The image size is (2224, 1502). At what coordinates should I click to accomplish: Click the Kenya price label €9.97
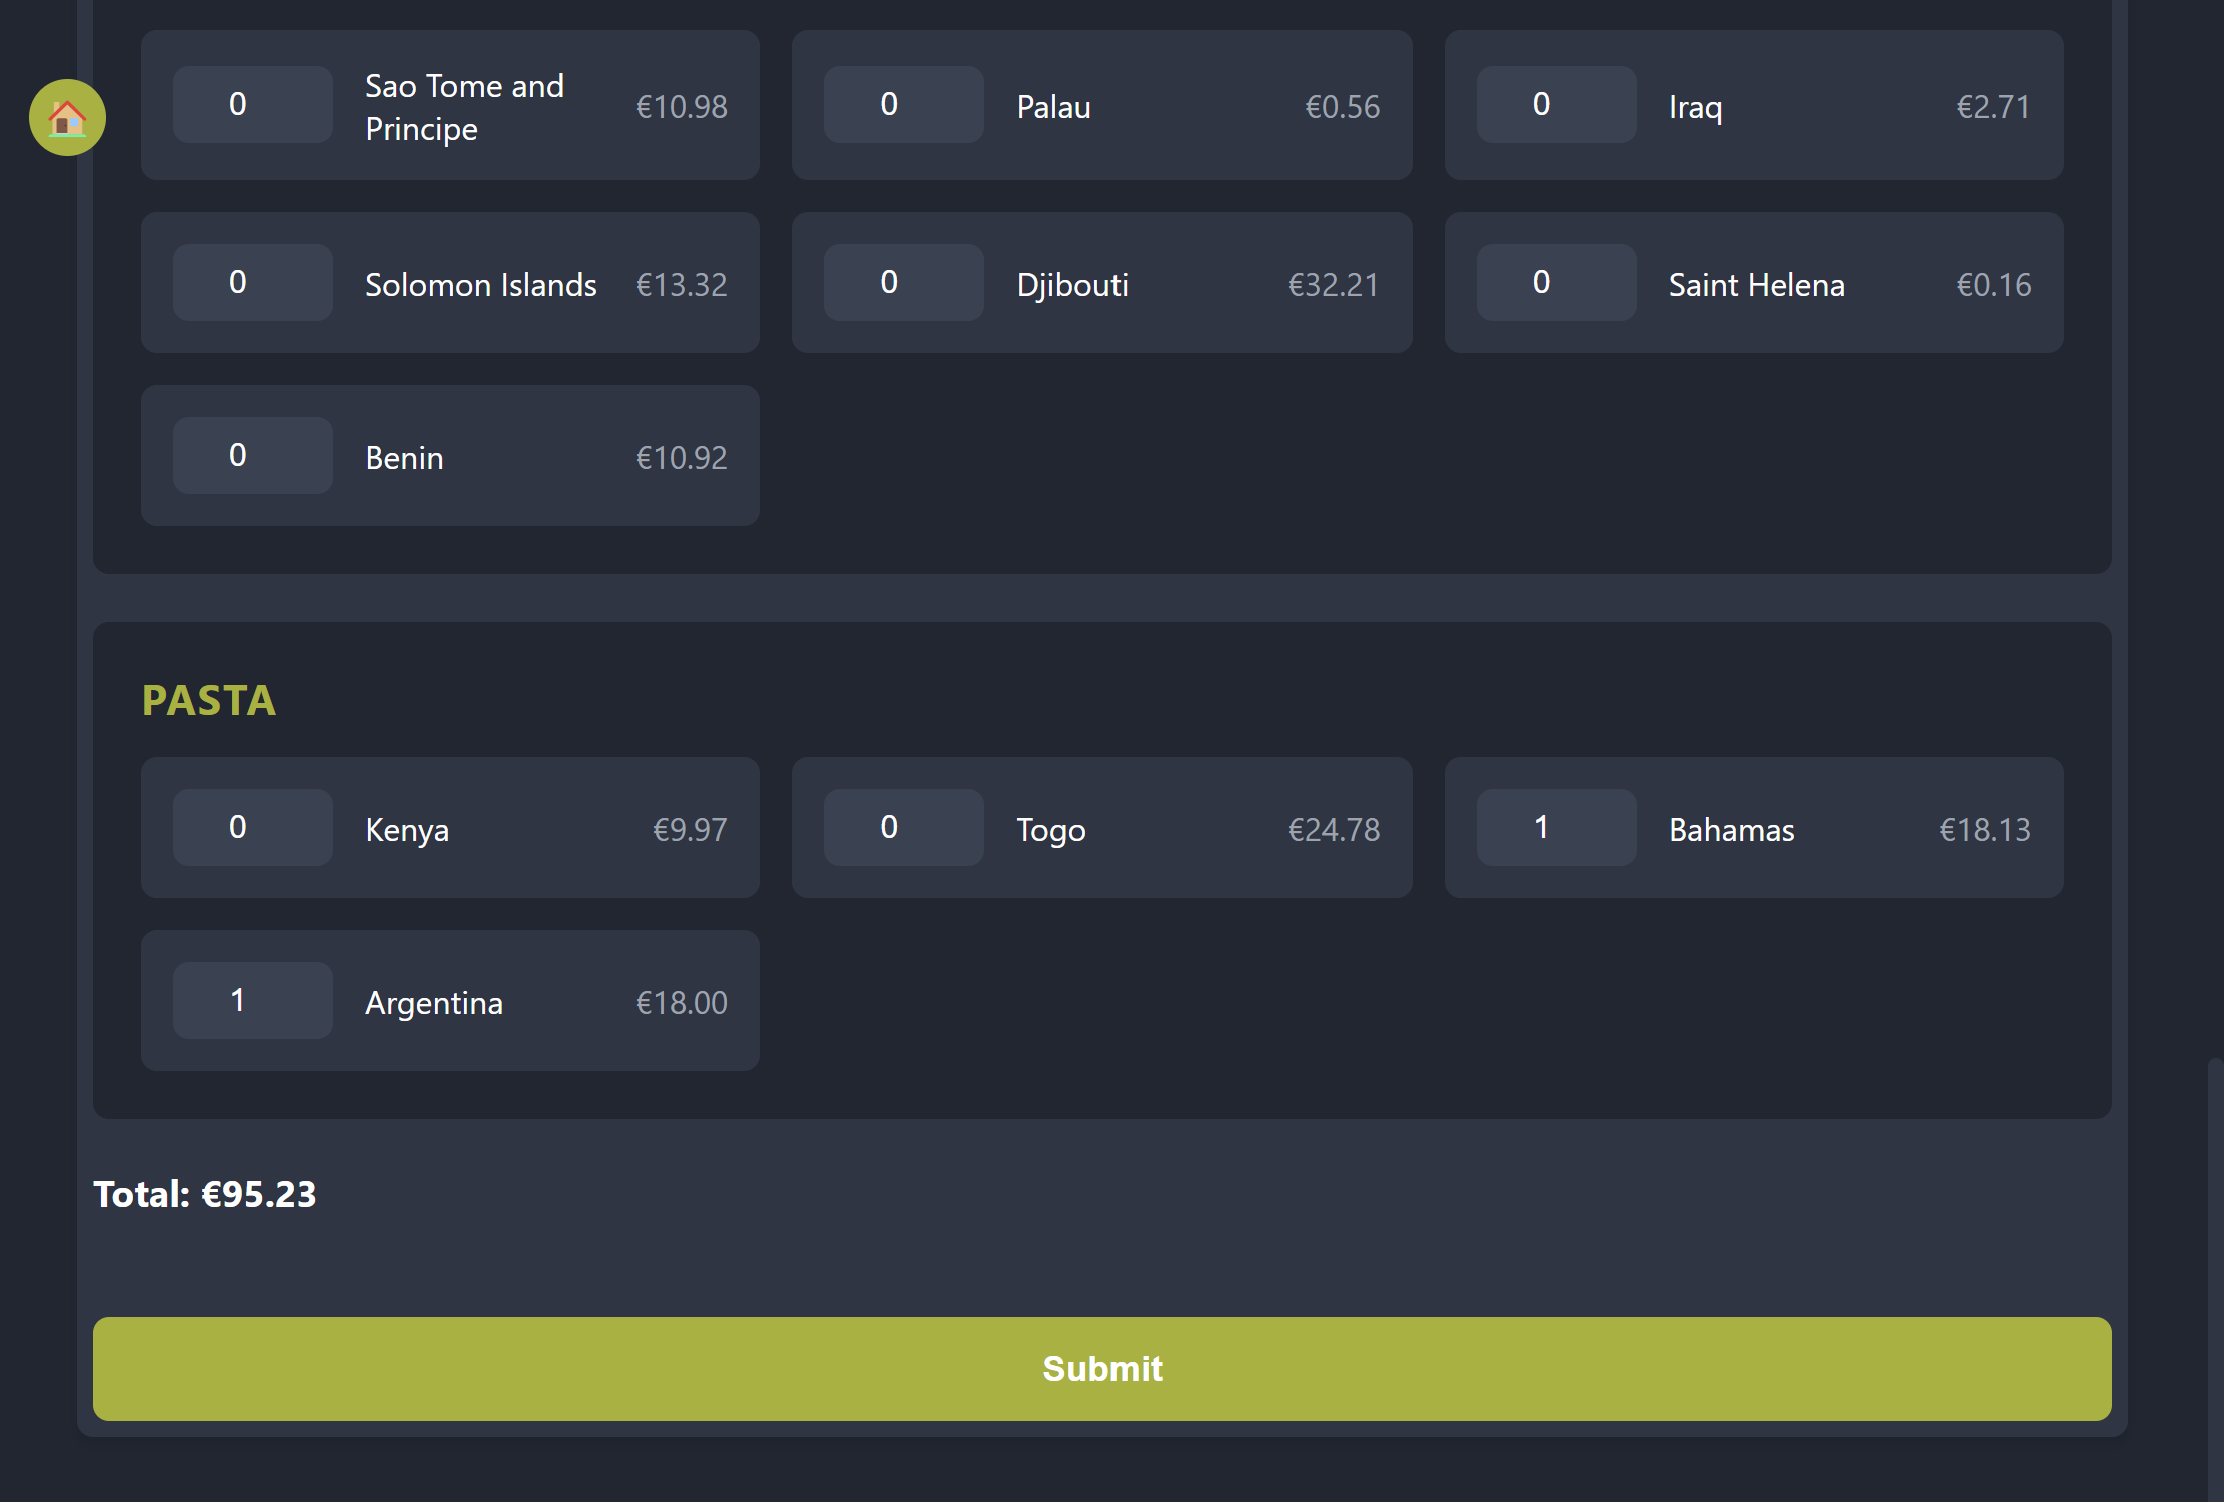click(x=690, y=829)
